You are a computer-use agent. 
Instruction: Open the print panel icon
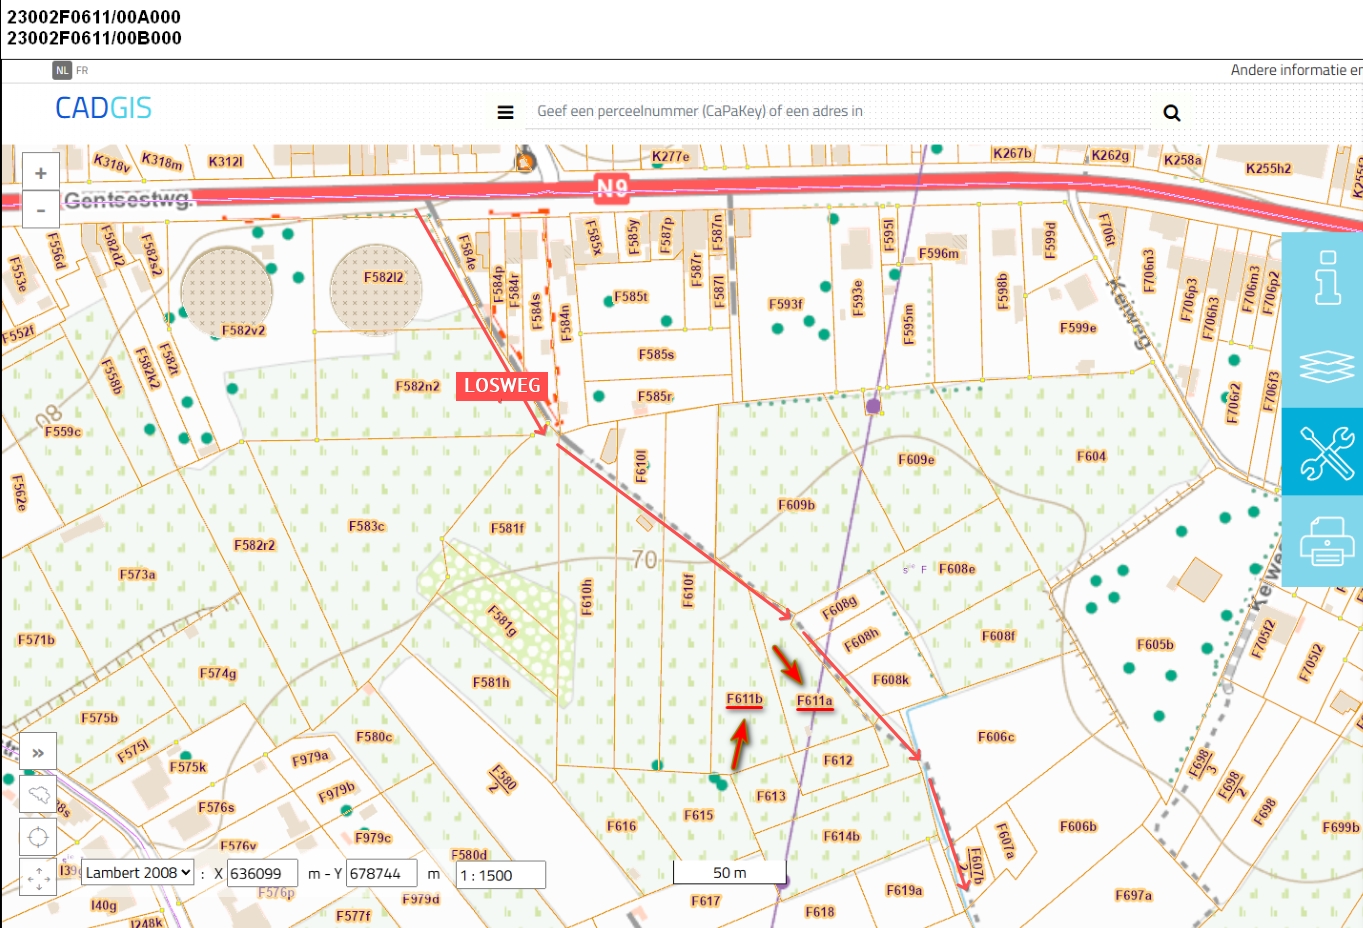[x=1326, y=541]
